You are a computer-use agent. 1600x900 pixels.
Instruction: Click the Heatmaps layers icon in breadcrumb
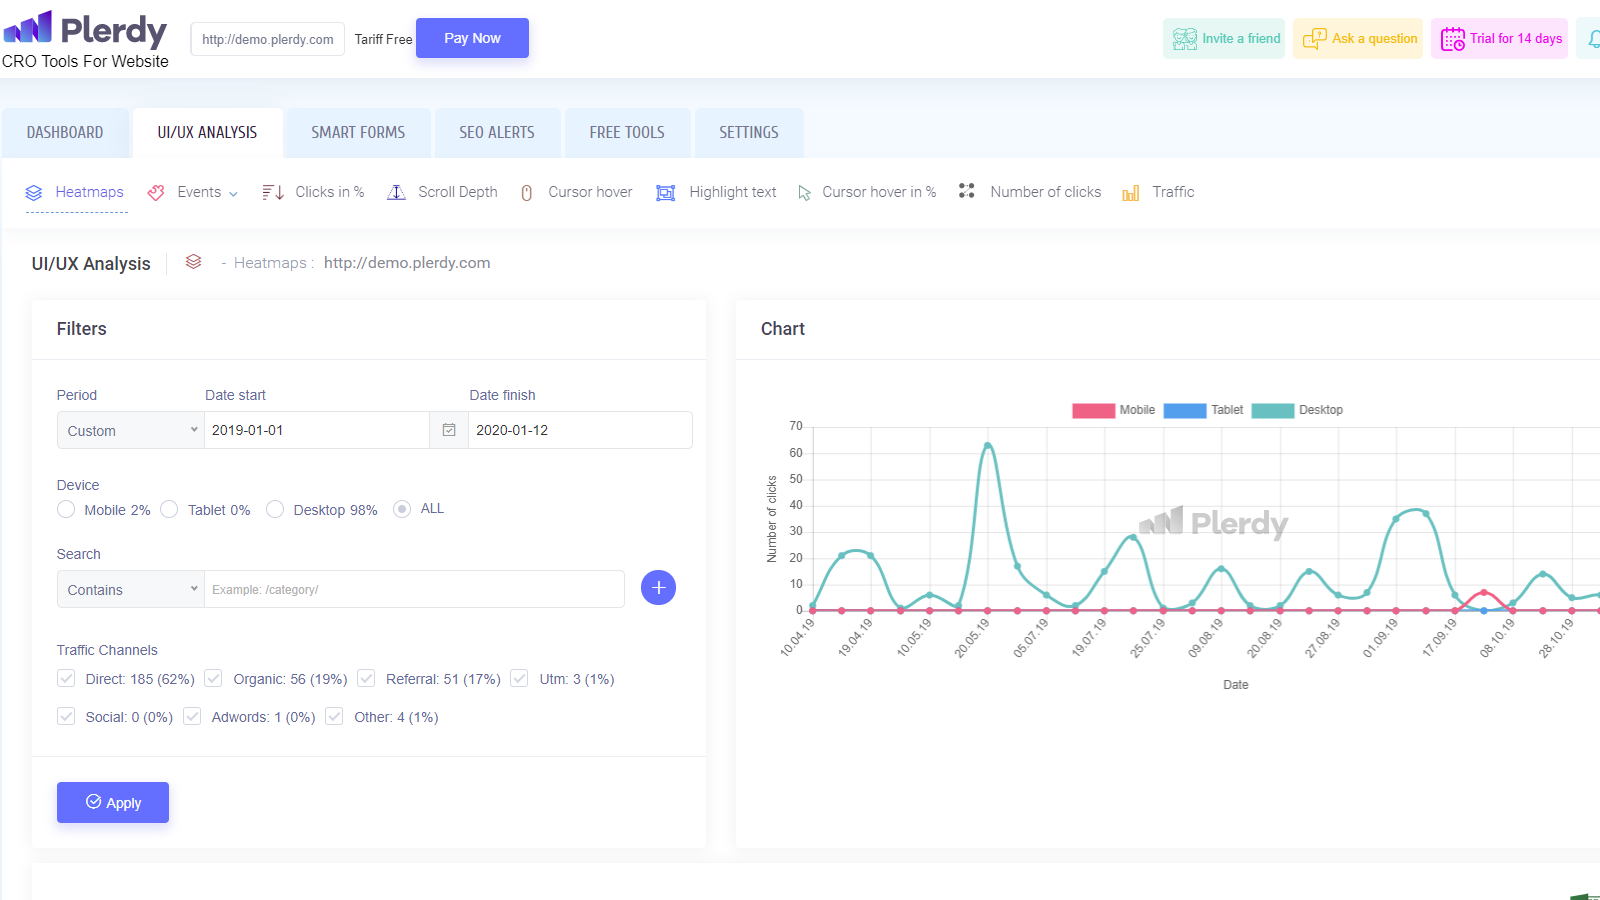pyautogui.click(x=194, y=262)
